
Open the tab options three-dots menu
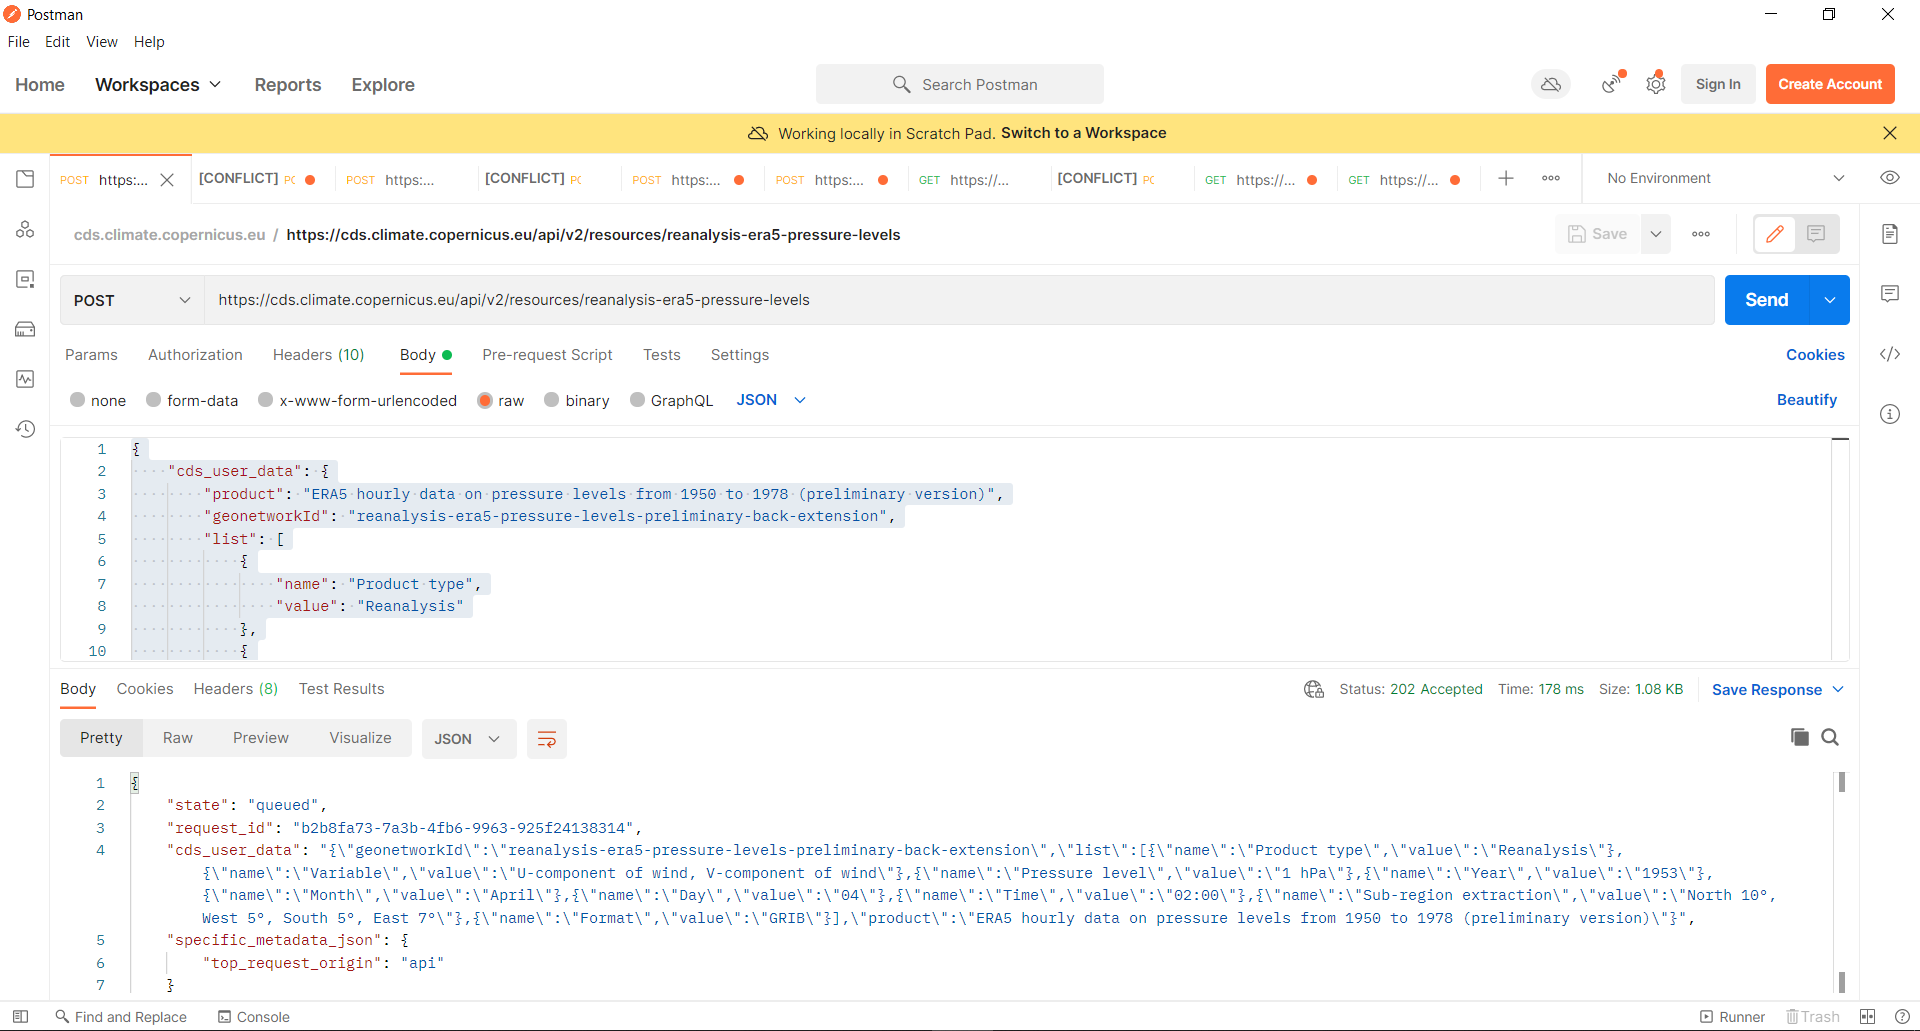(1551, 178)
